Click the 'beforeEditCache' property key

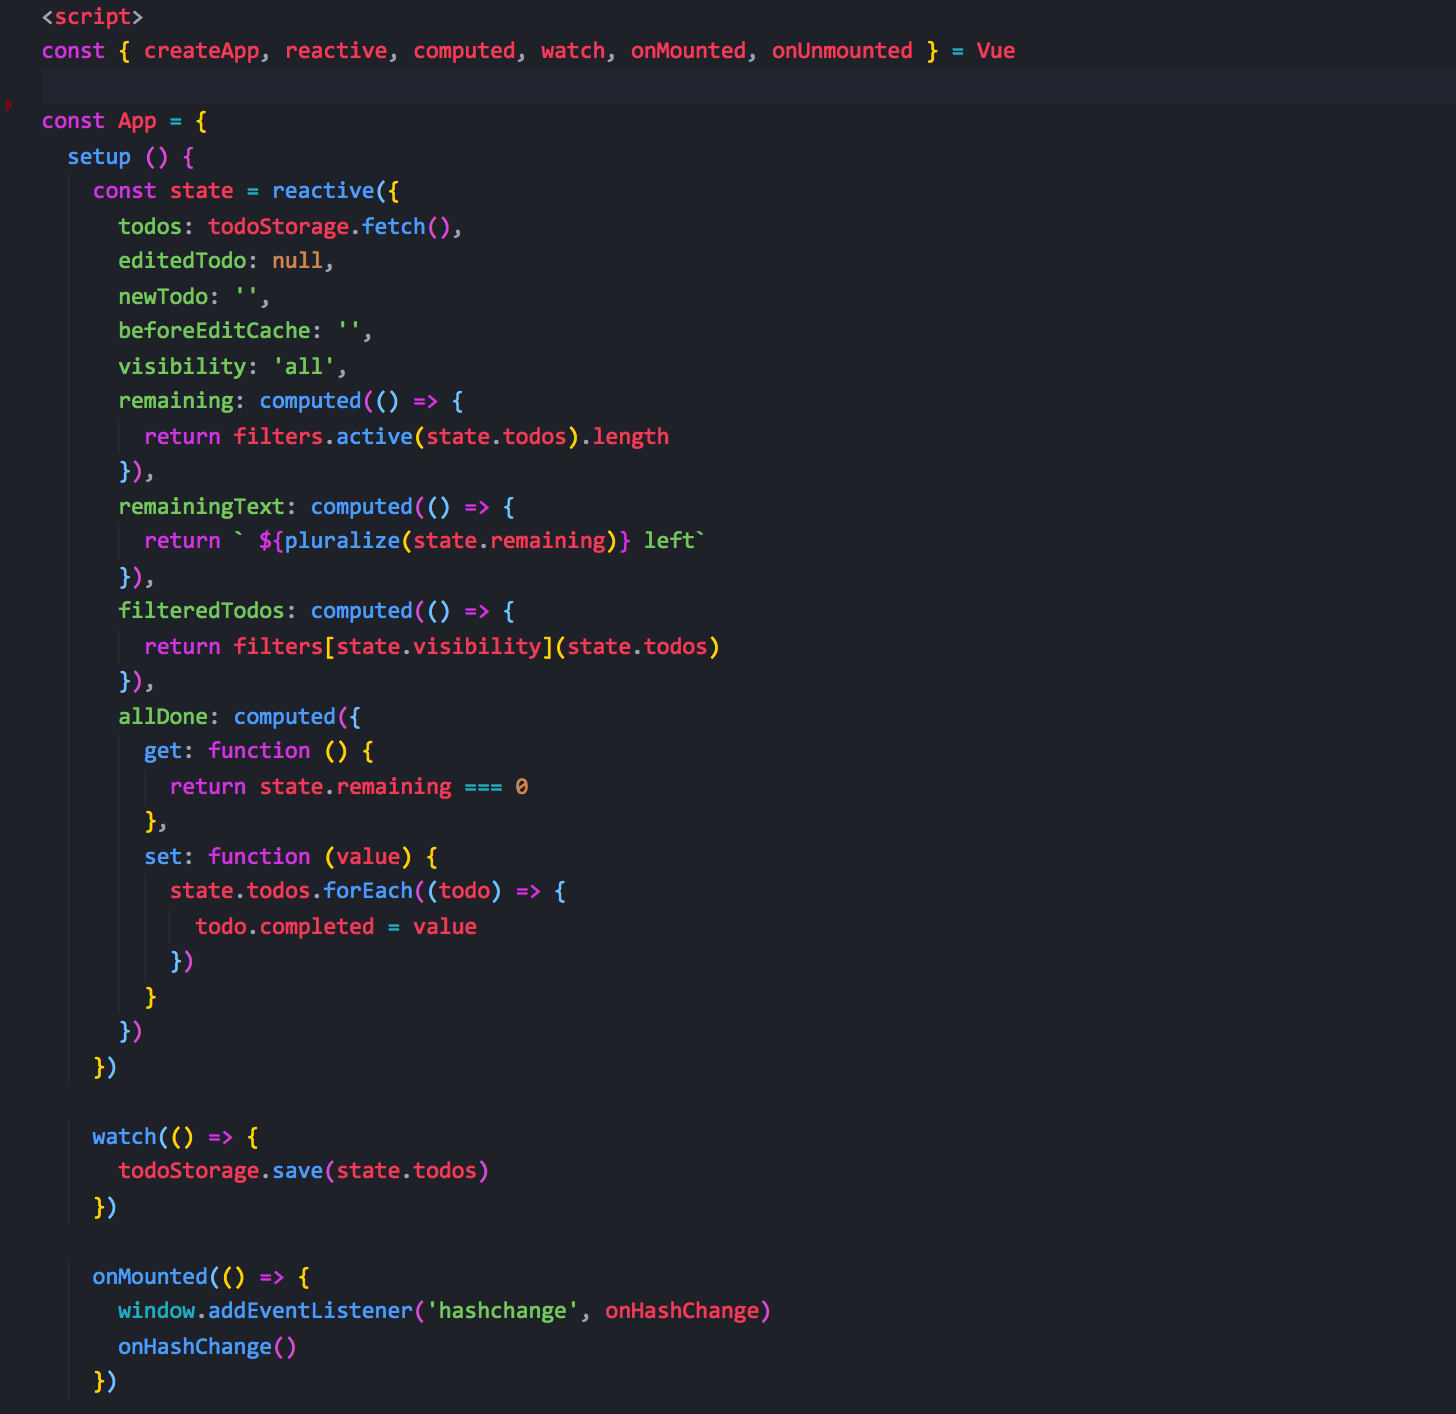click(x=214, y=331)
